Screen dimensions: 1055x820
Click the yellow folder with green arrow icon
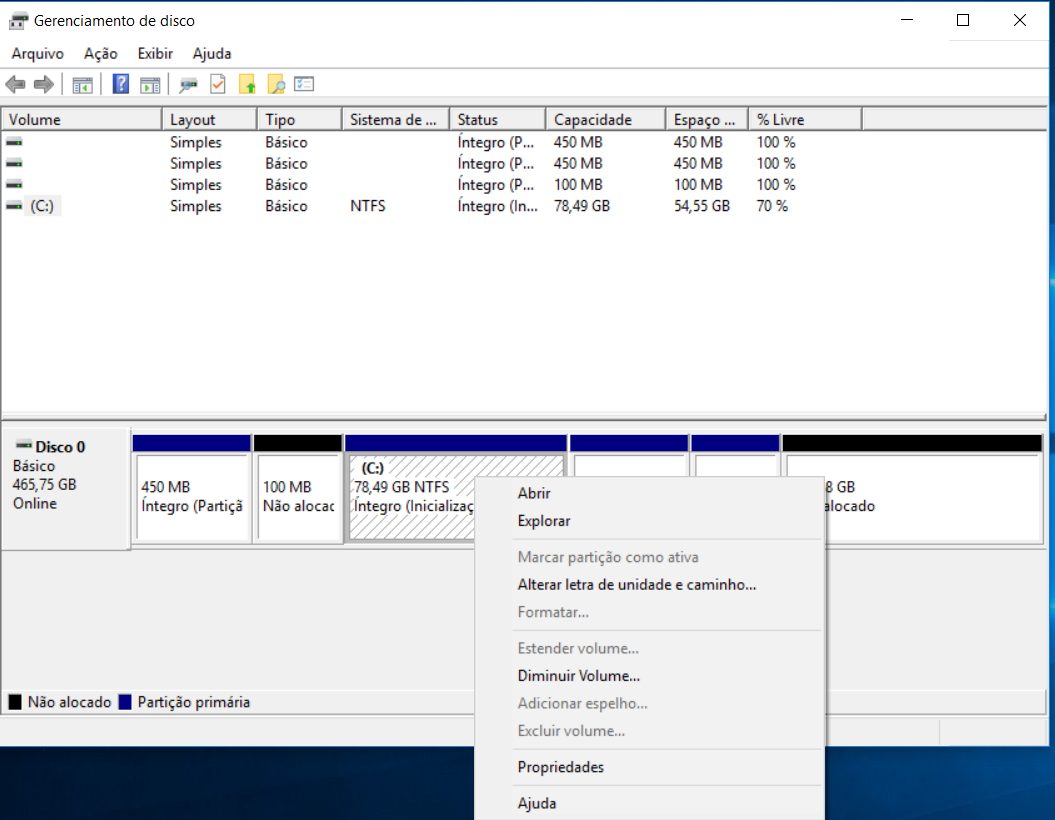(x=247, y=84)
